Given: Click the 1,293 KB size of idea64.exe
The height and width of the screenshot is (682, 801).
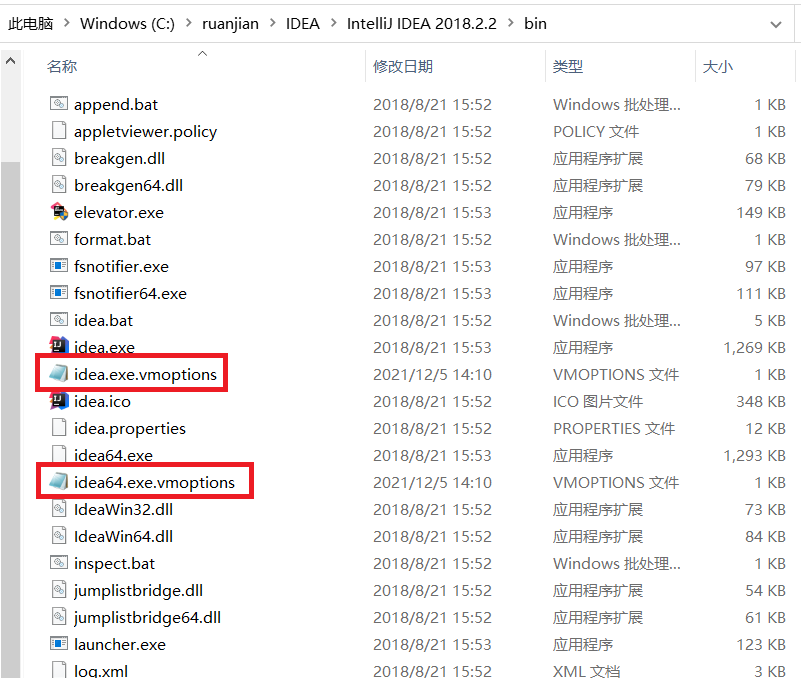Looking at the screenshot, I should click(754, 455).
